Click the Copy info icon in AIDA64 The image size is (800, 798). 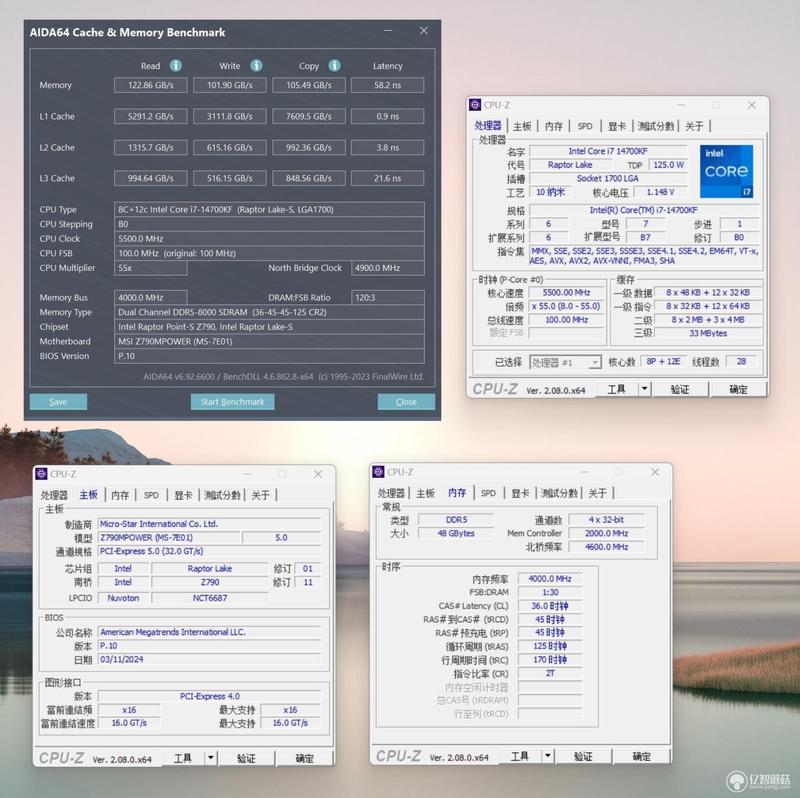[334, 66]
